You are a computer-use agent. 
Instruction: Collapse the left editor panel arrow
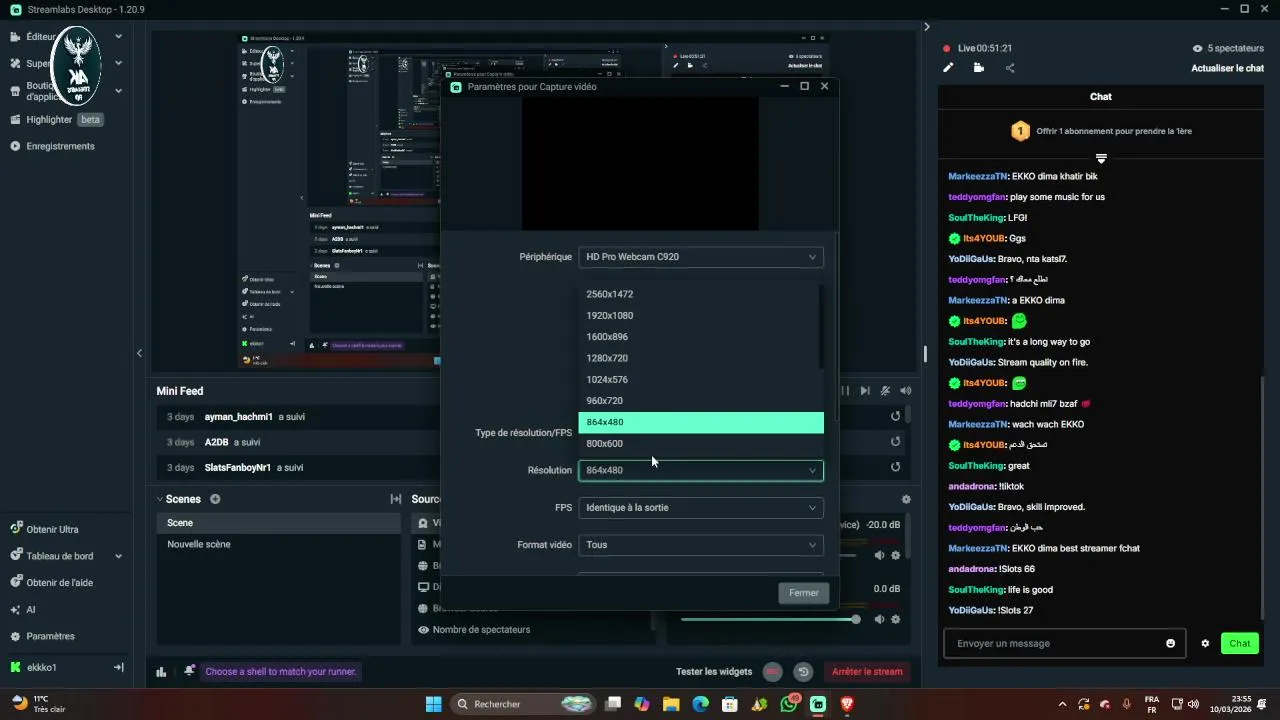[139, 353]
